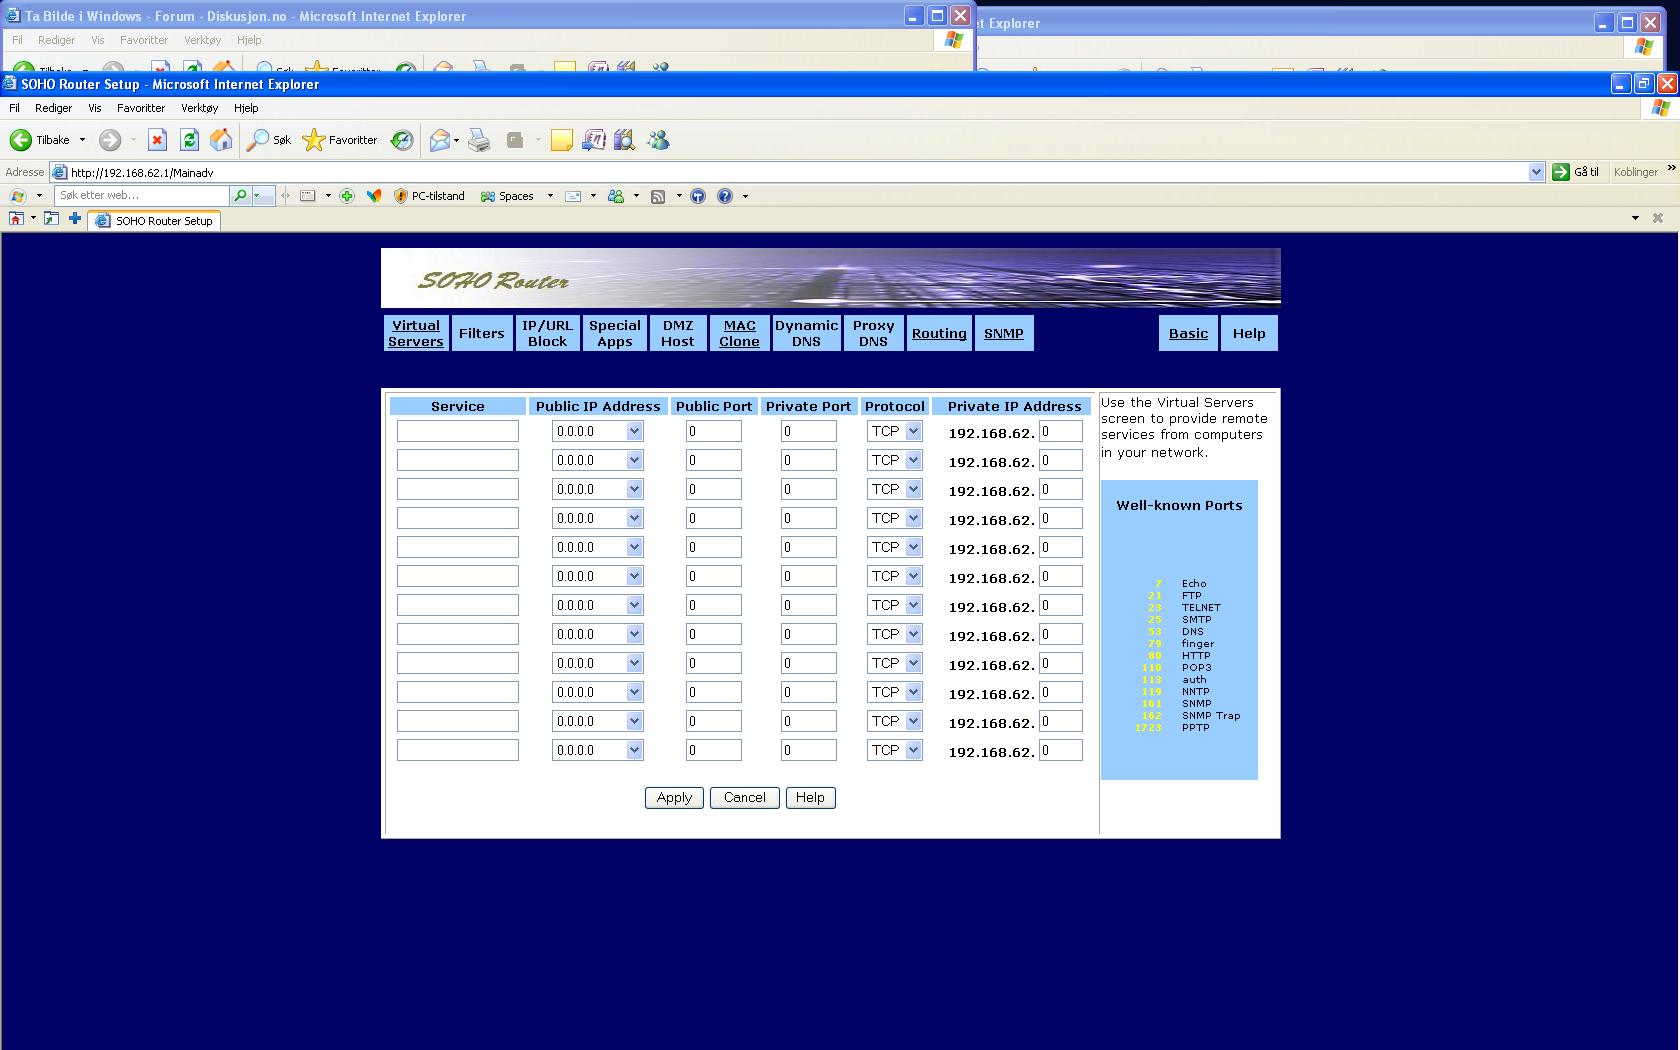Click the Søk etter web search box
Screen dimensions: 1680x1050
[x=142, y=196]
